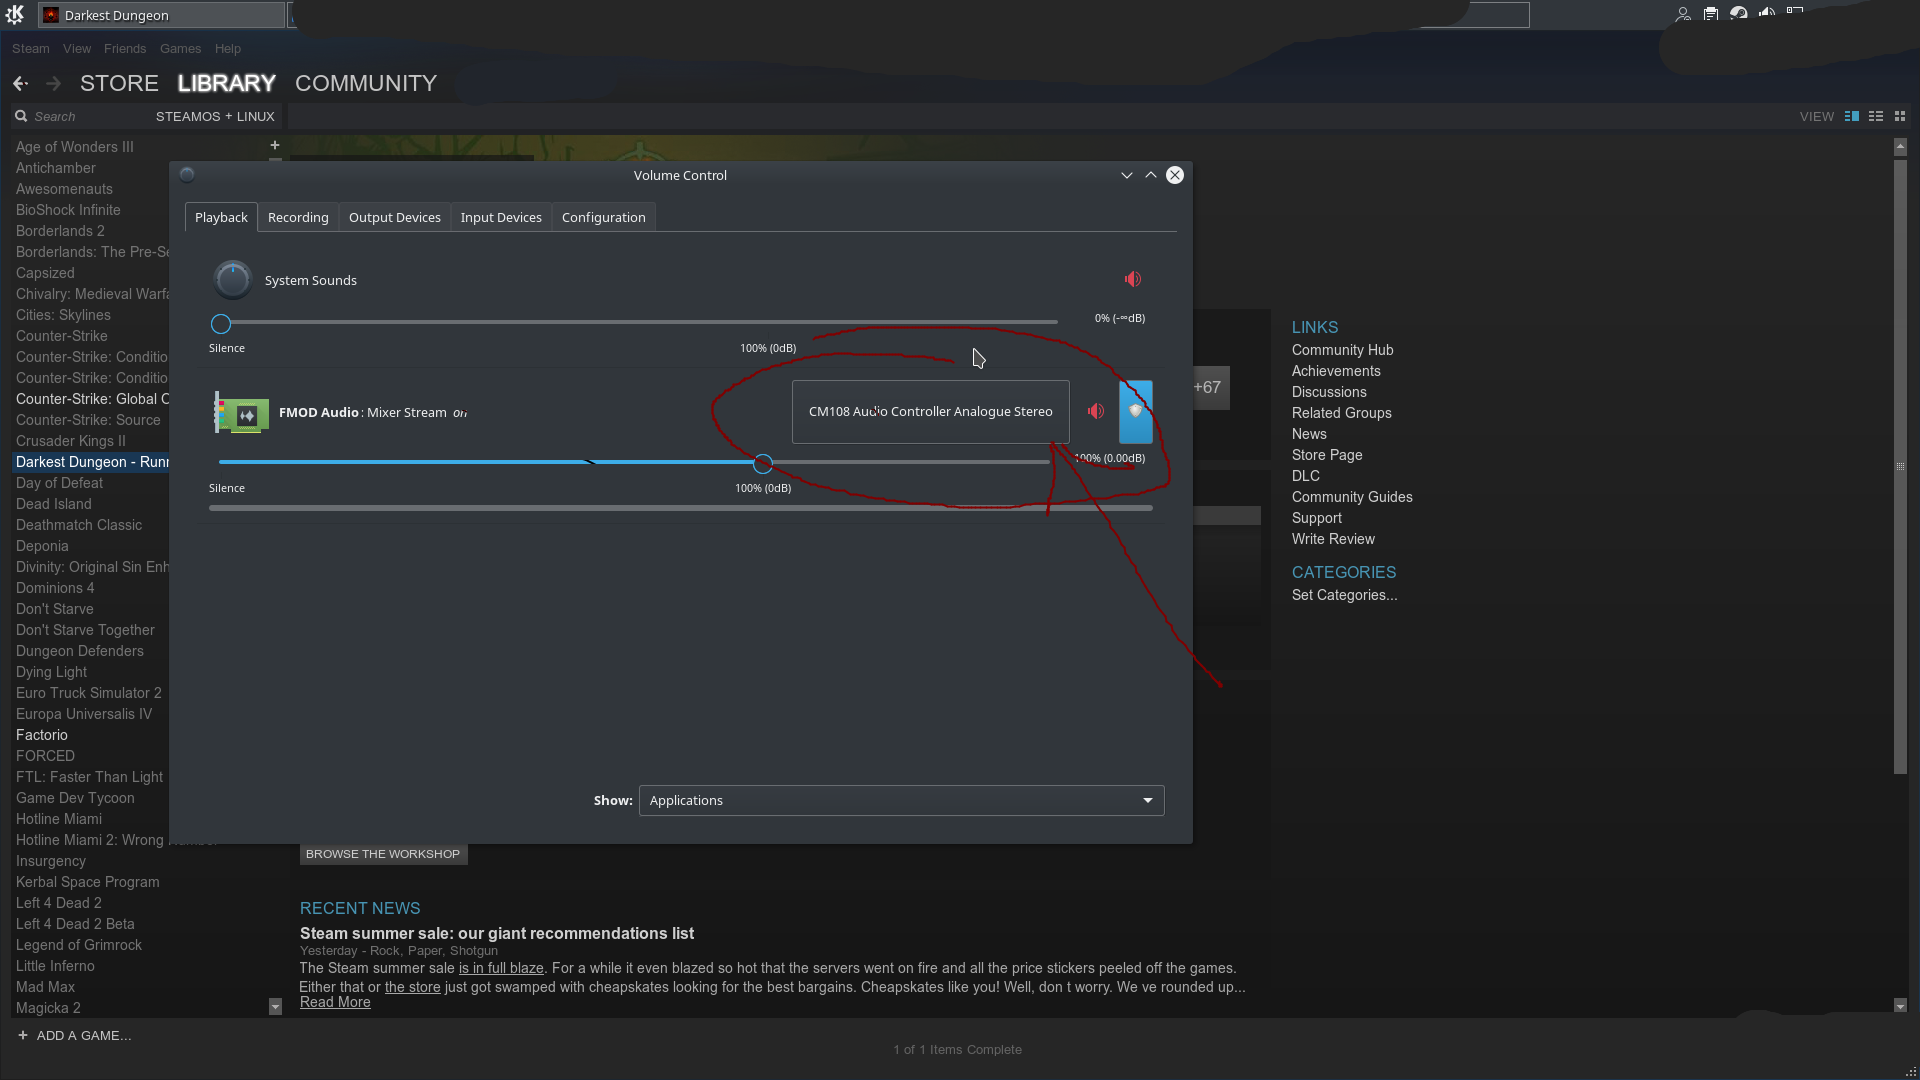Open the Read More news link
The width and height of the screenshot is (1920, 1080).
335,1002
